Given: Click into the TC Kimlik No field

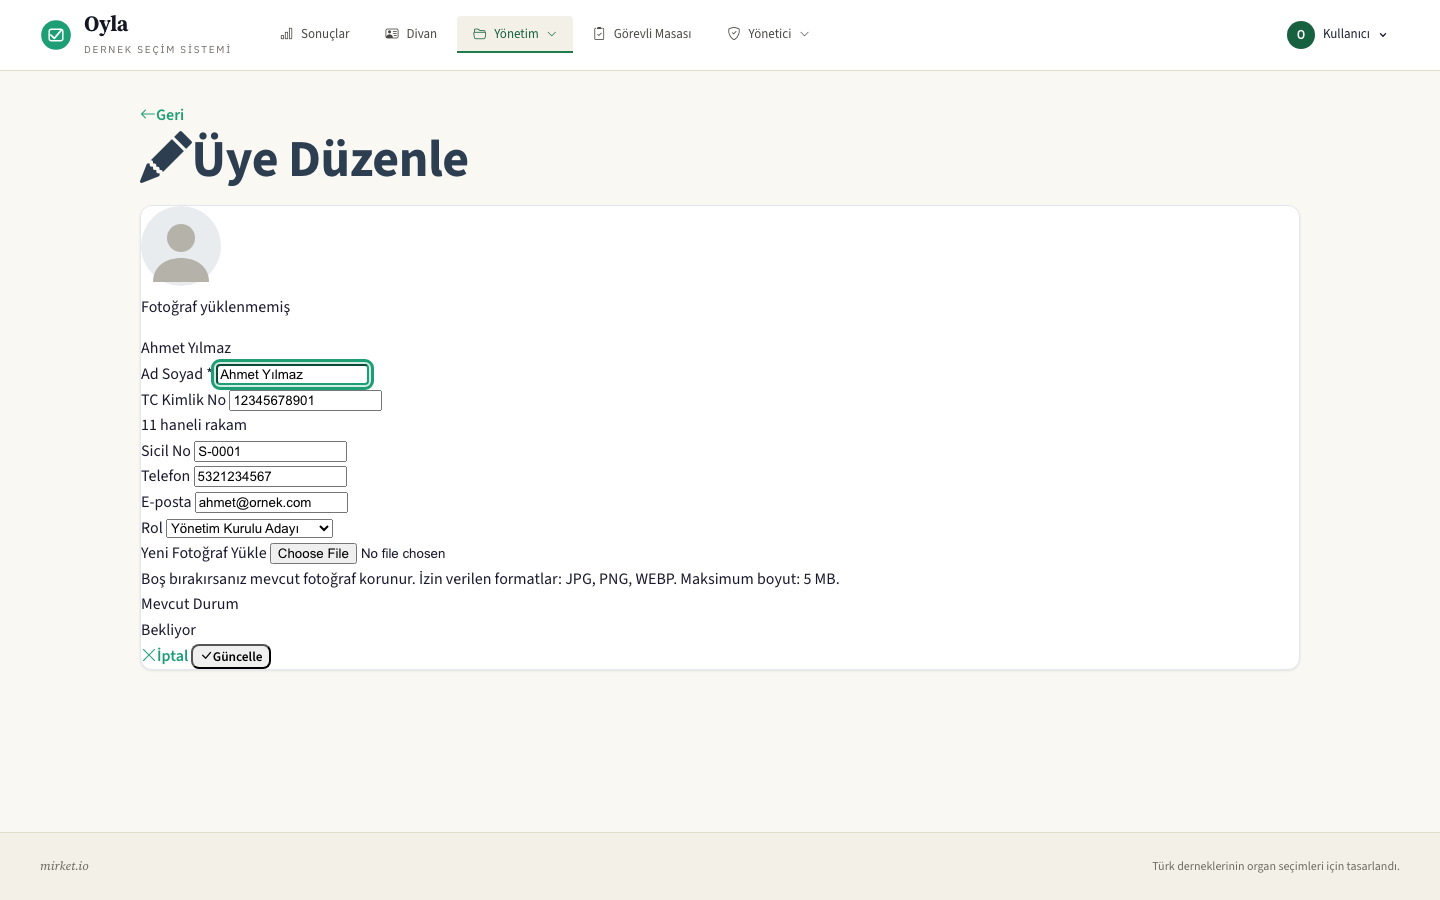Looking at the screenshot, I should click(305, 400).
